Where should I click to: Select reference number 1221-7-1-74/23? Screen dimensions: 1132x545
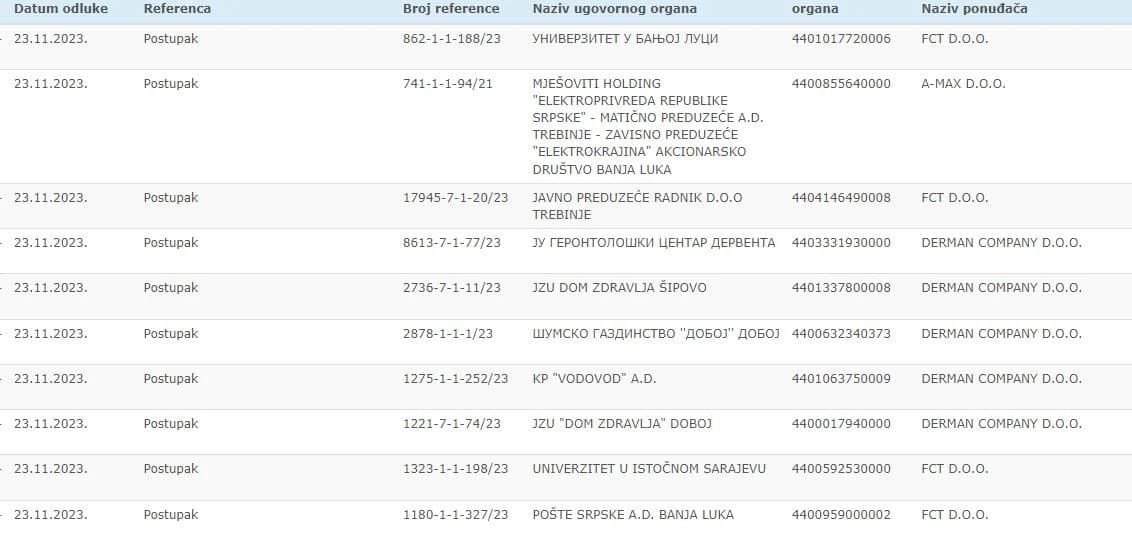tap(451, 423)
